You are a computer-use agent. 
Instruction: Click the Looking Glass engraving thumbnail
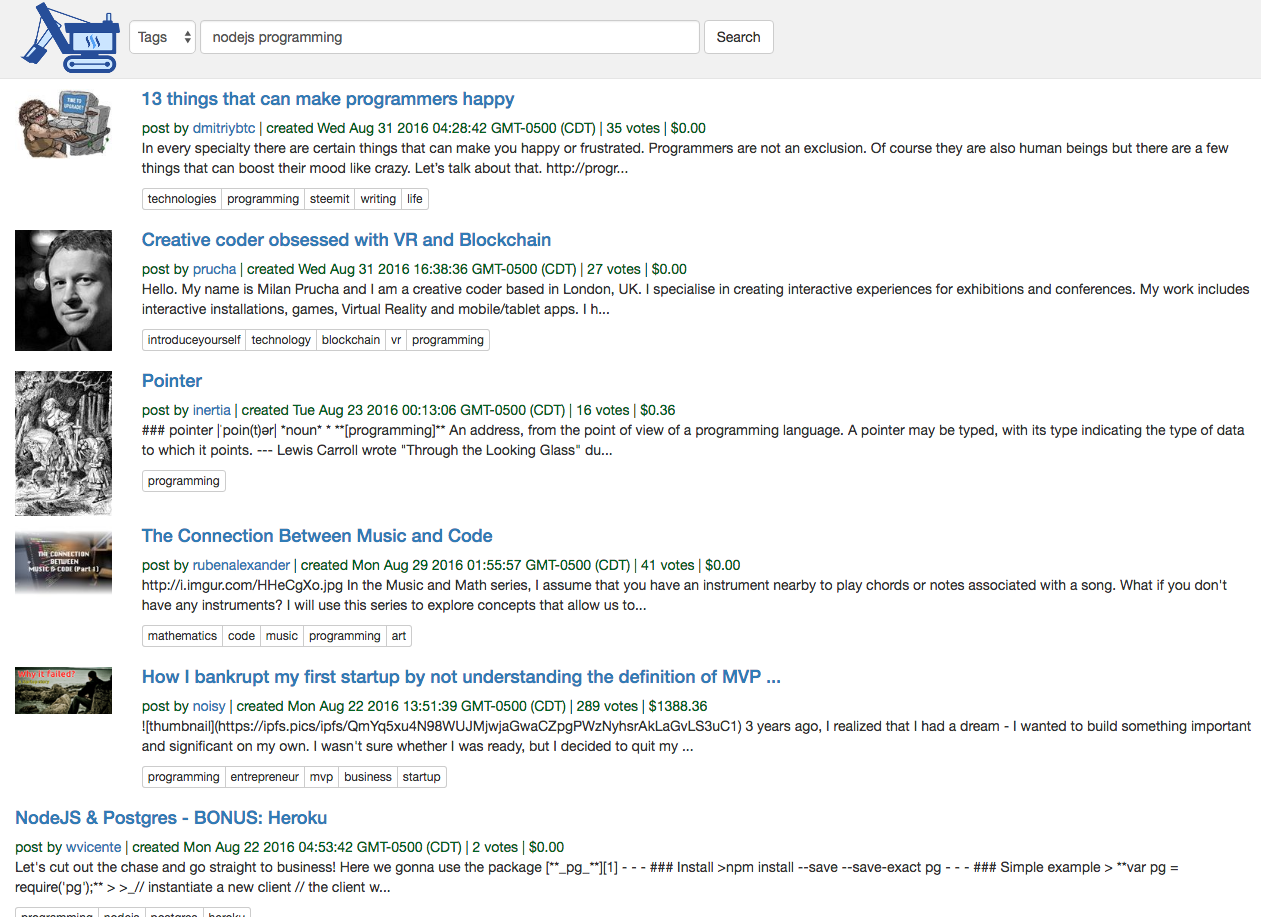(x=63, y=443)
